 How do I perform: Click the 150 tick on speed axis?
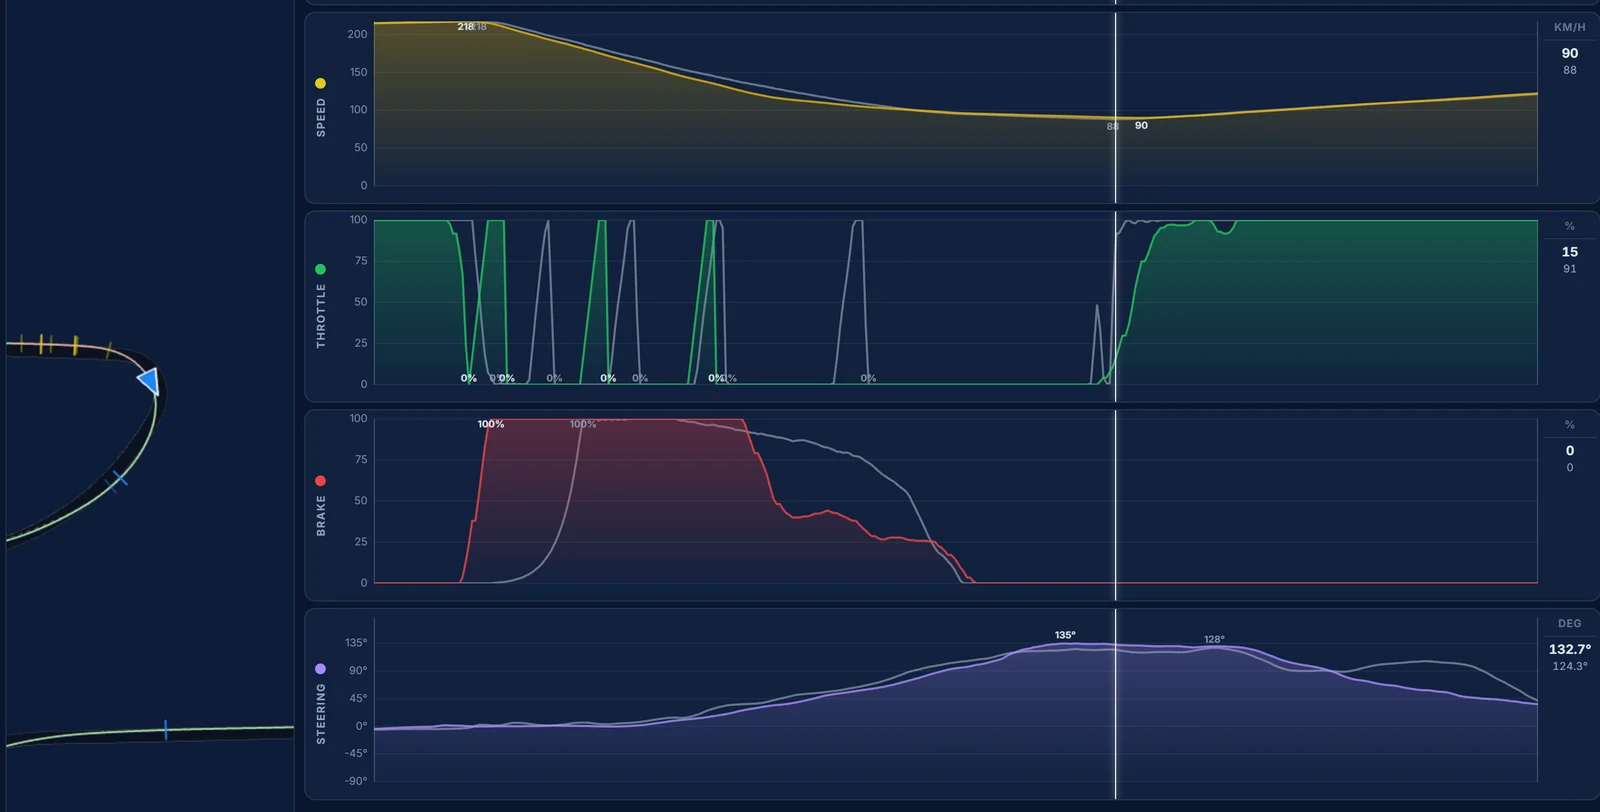pos(358,72)
